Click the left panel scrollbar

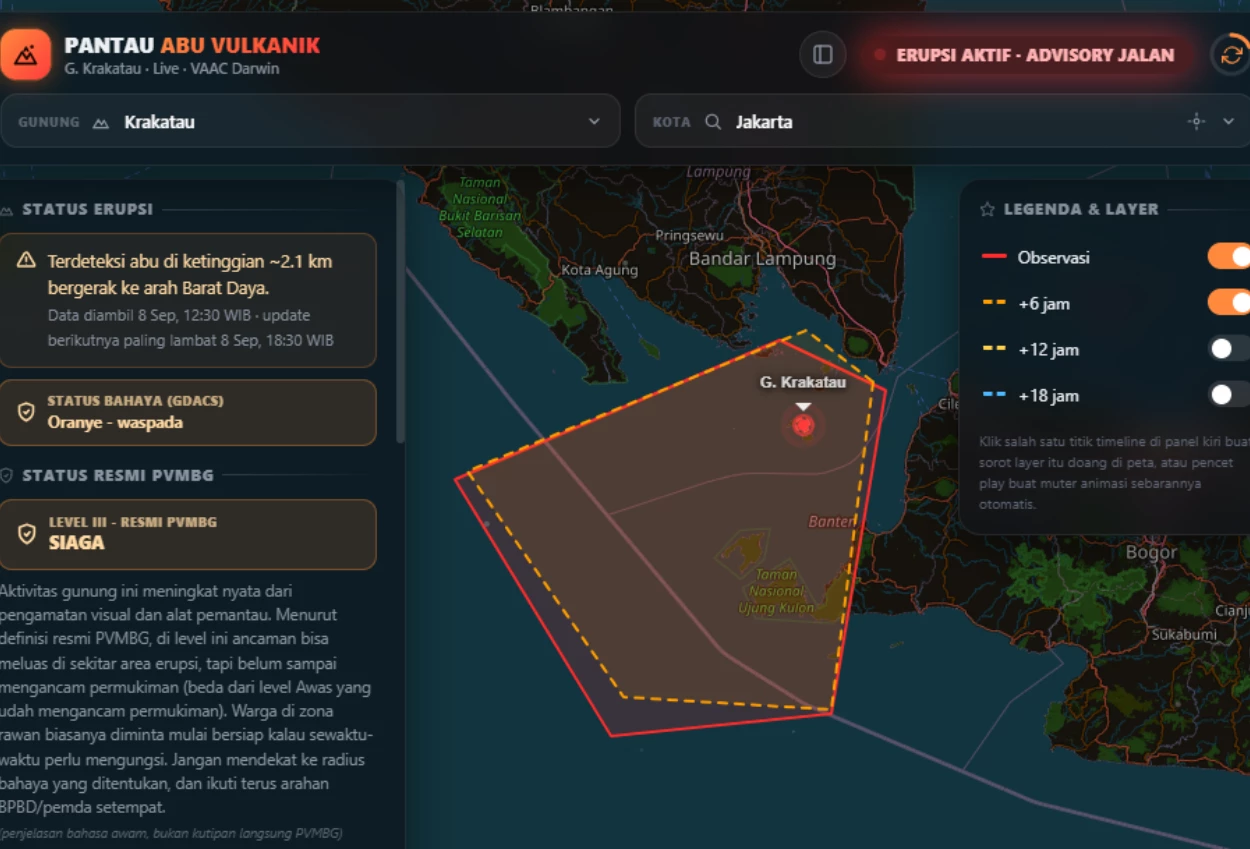[401, 311]
